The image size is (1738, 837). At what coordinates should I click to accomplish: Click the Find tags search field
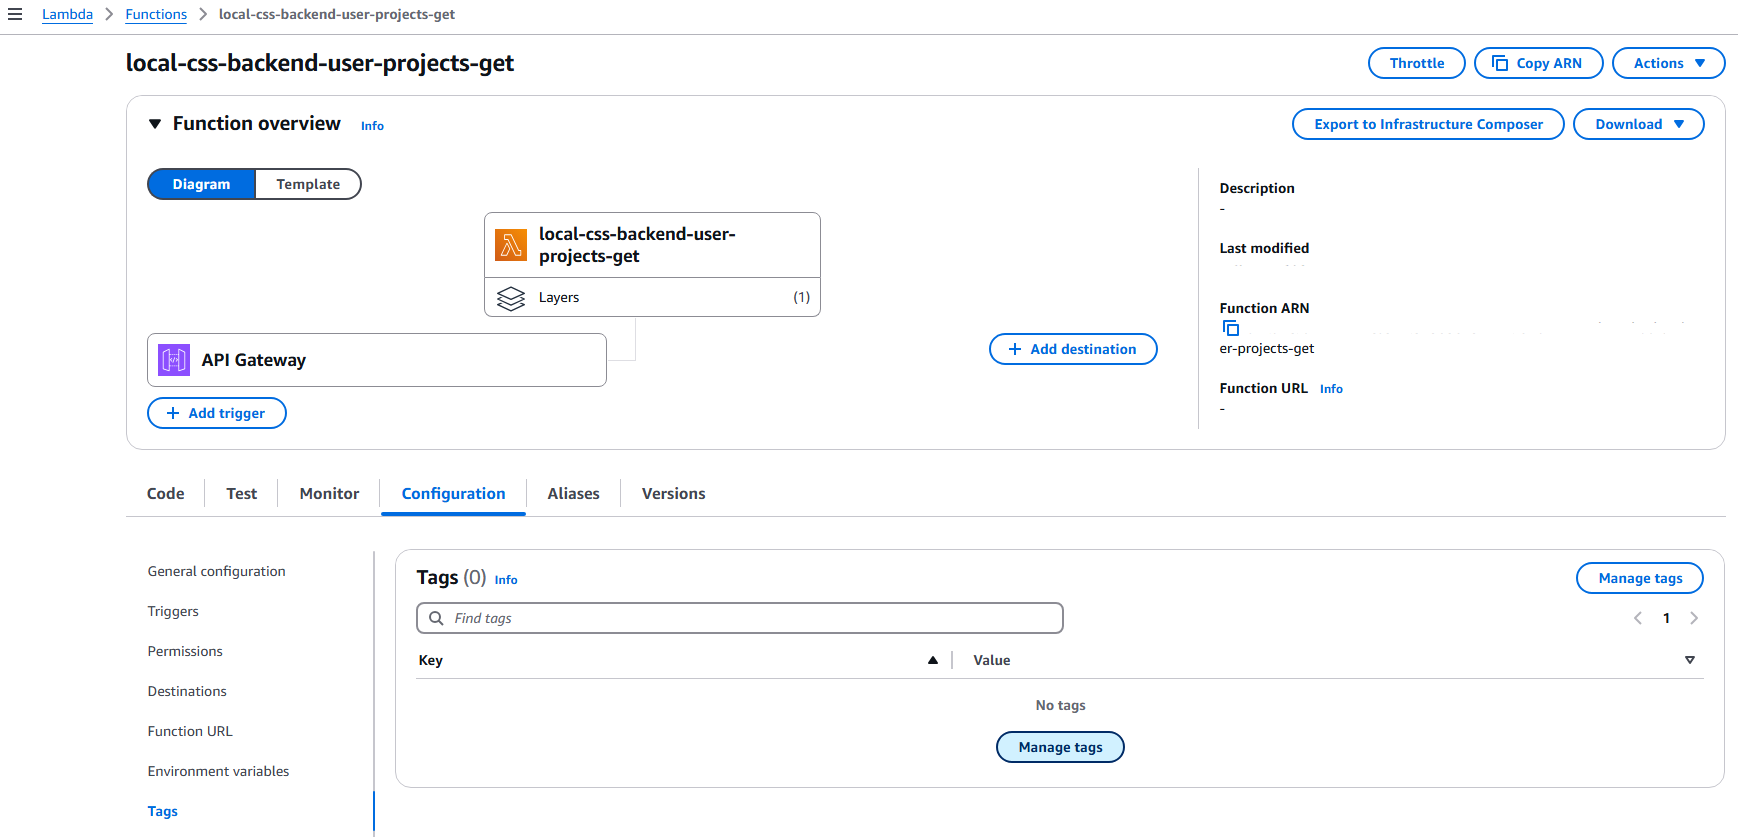pyautogui.click(x=740, y=618)
